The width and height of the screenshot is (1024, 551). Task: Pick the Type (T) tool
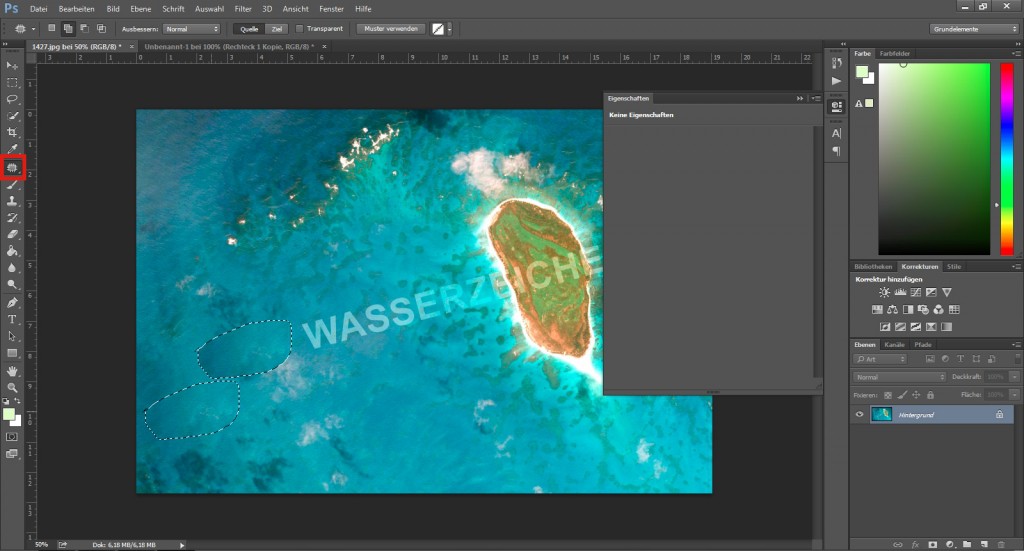(13, 319)
